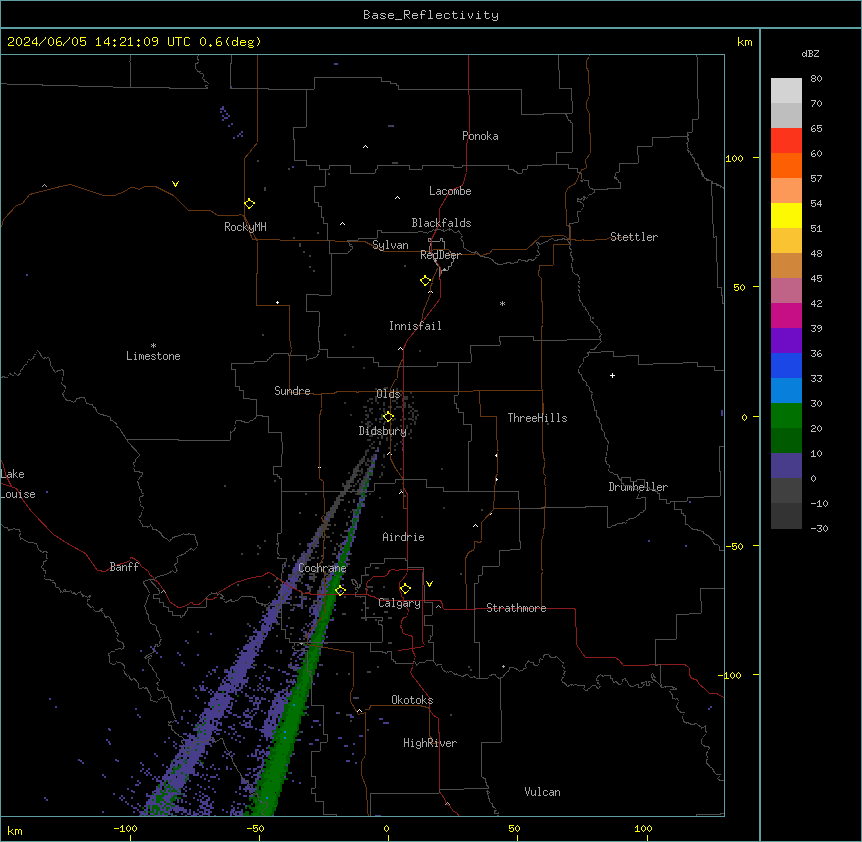Screen dimensions: 862x842
Task: Click the Drumheller town label
Action: 638,487
